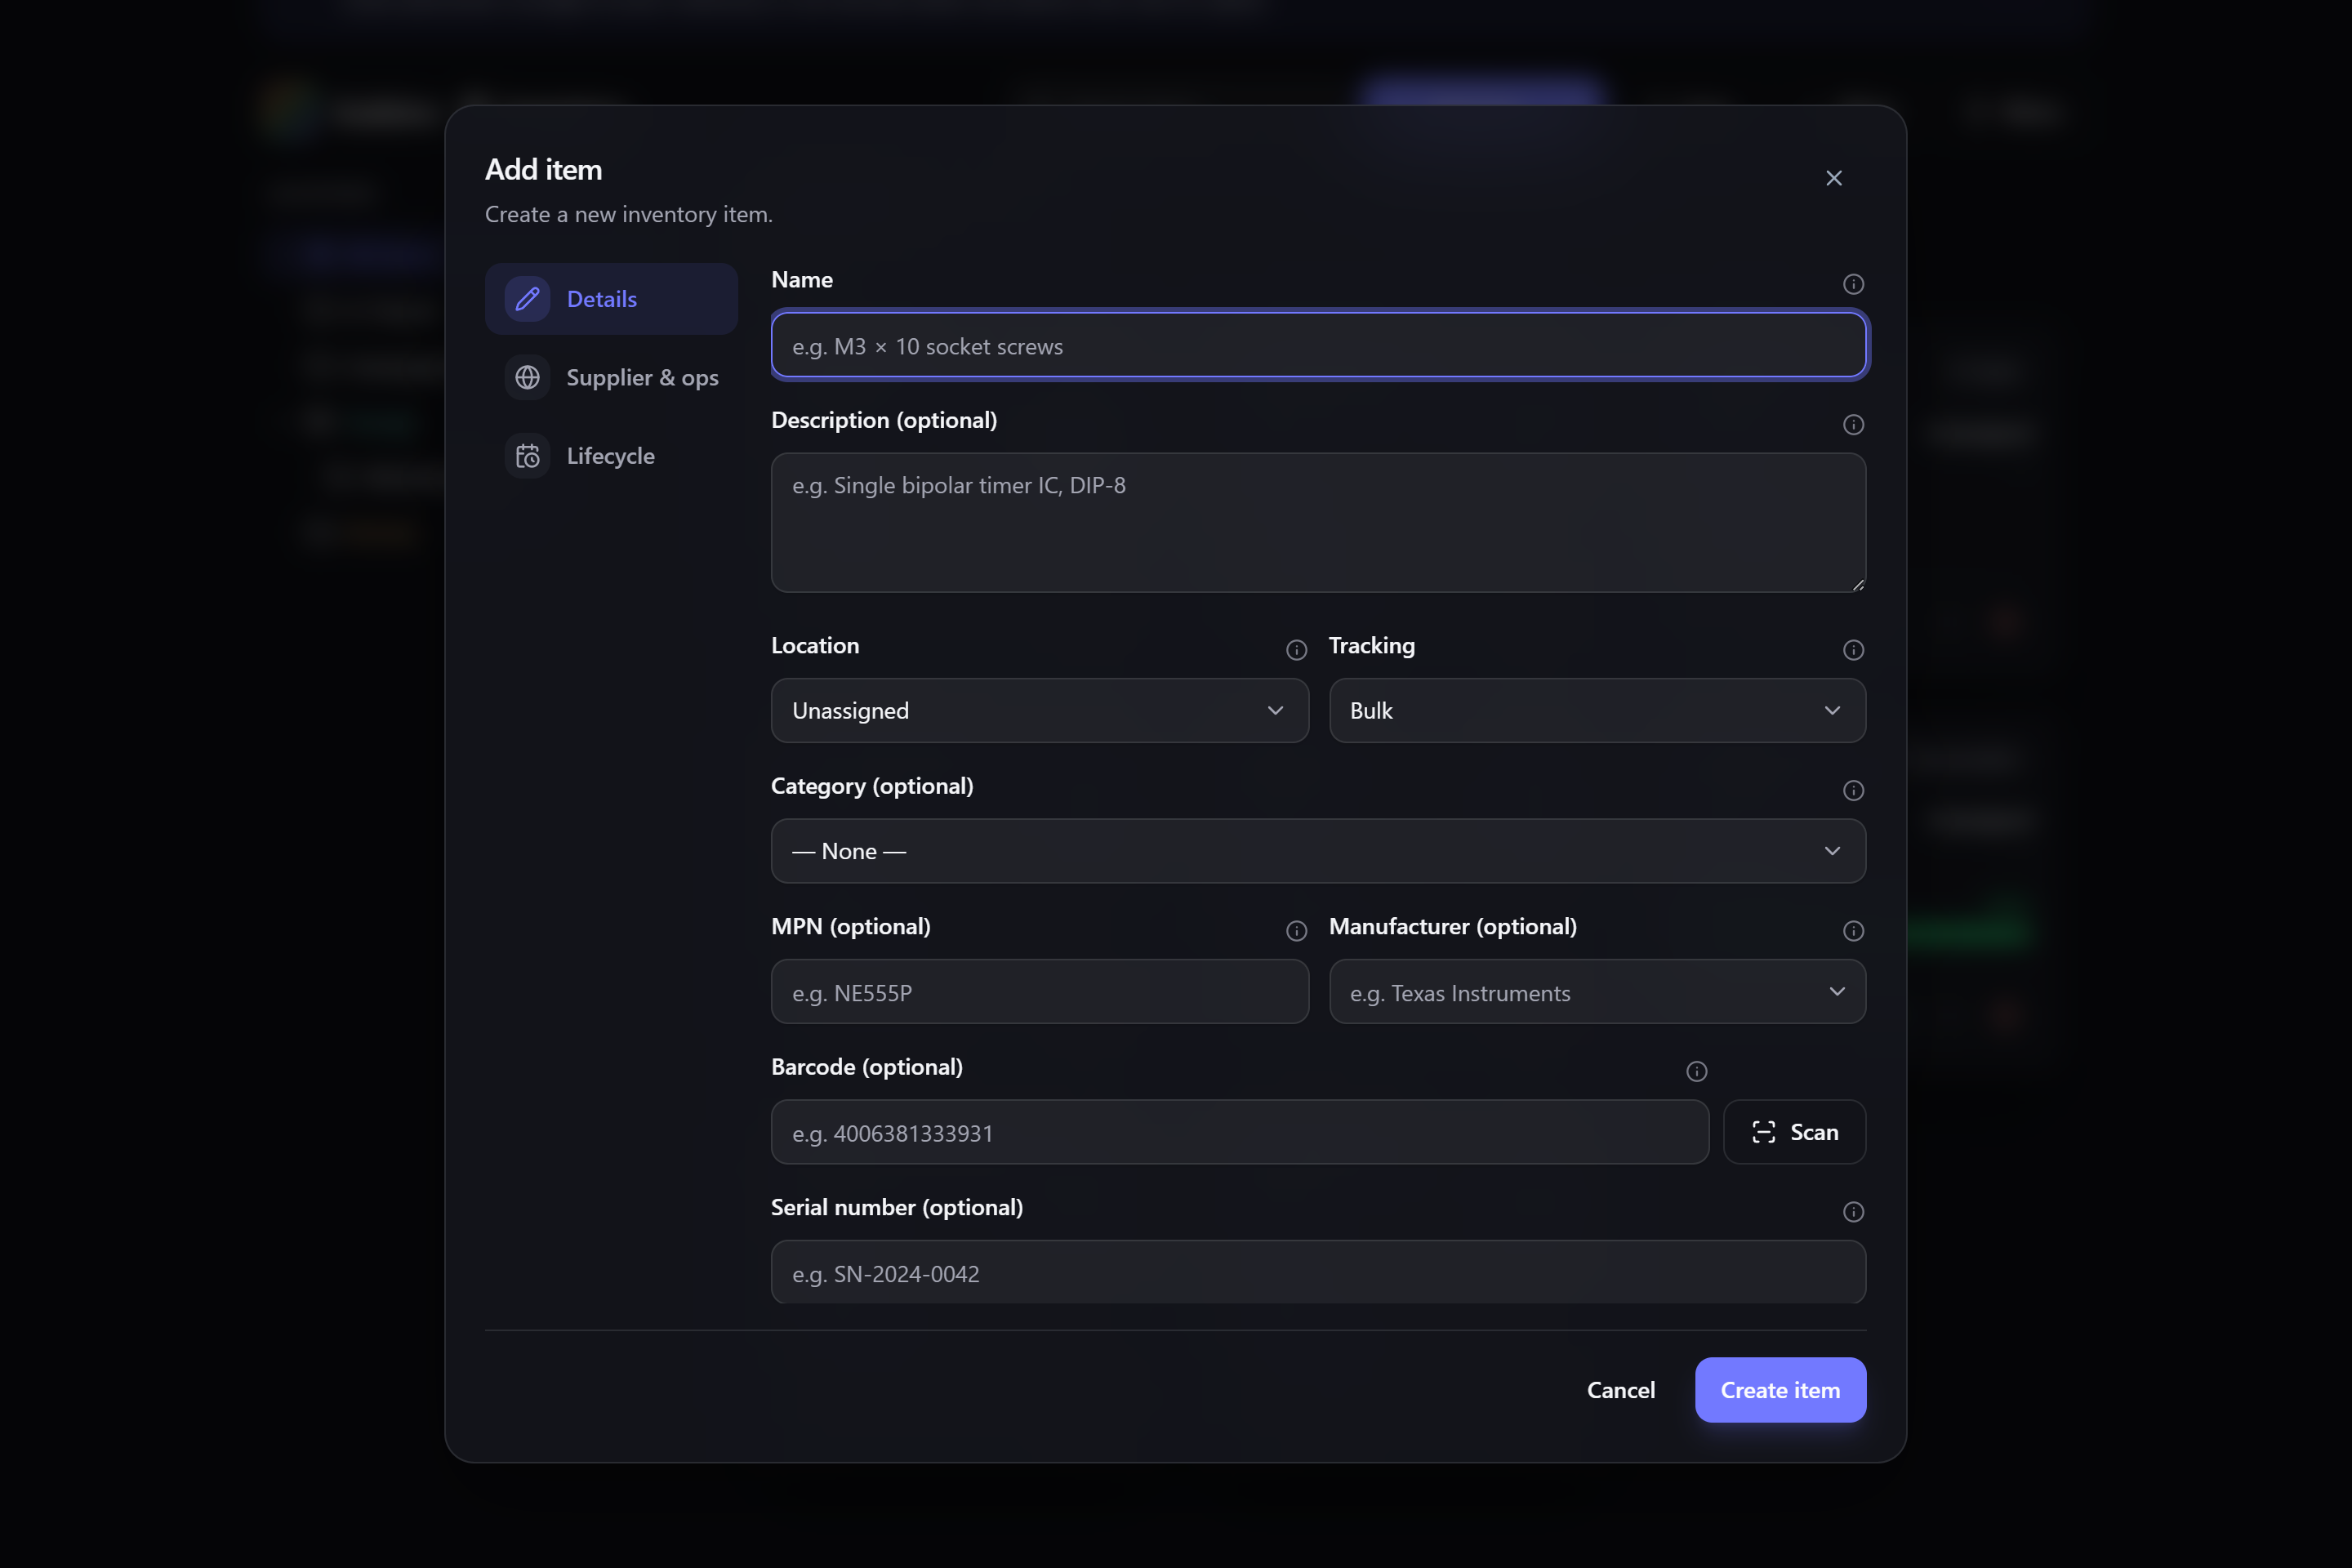
Task: Click the Scan barcode button
Action: 1794,1132
